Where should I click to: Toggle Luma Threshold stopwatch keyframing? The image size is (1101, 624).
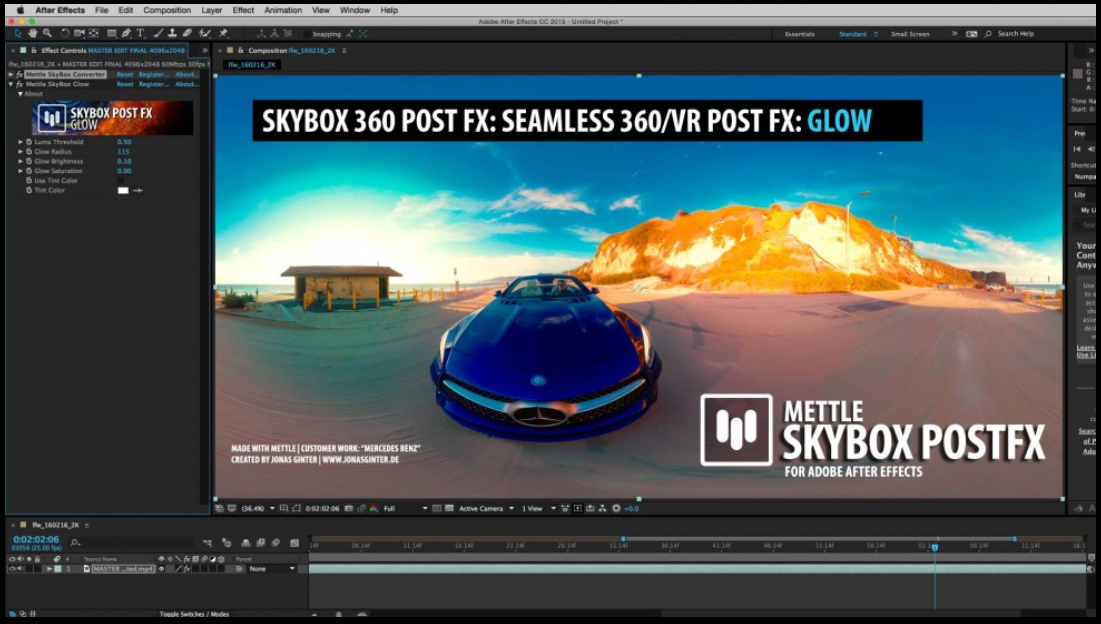point(29,142)
